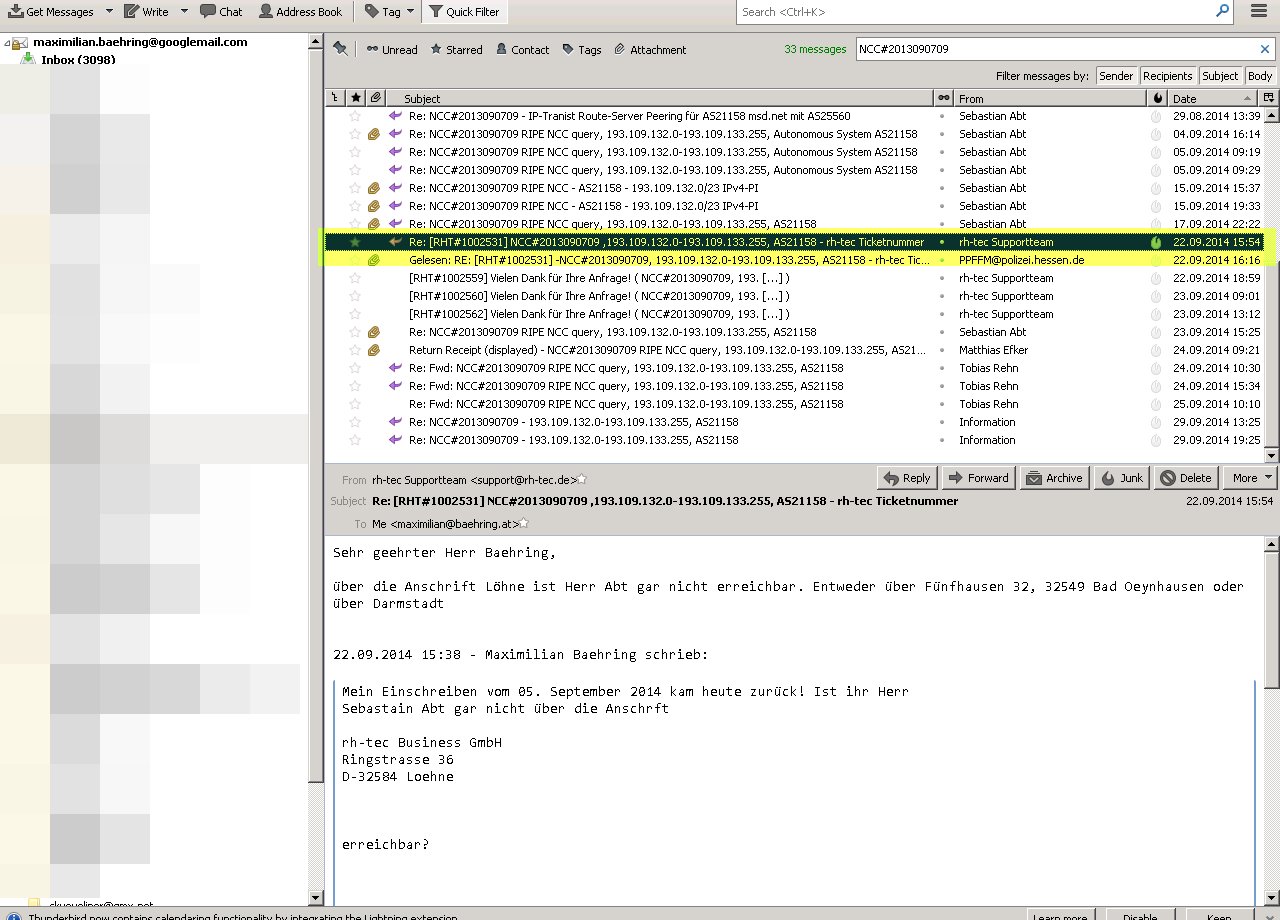
Task: Open the hamburger application menu
Action: click(x=1259, y=12)
